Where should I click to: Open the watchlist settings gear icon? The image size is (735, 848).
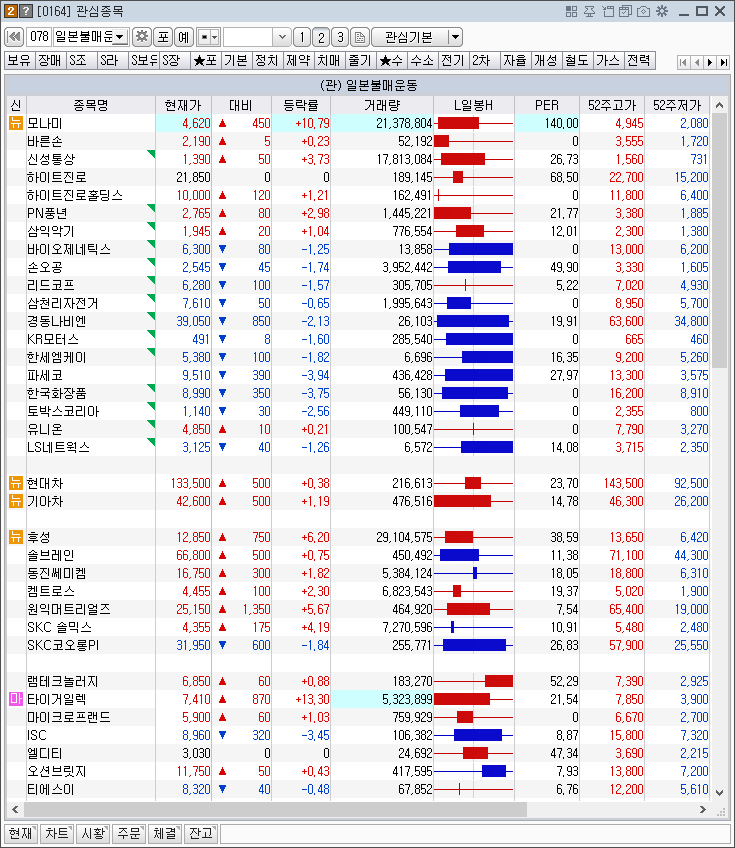click(142, 37)
